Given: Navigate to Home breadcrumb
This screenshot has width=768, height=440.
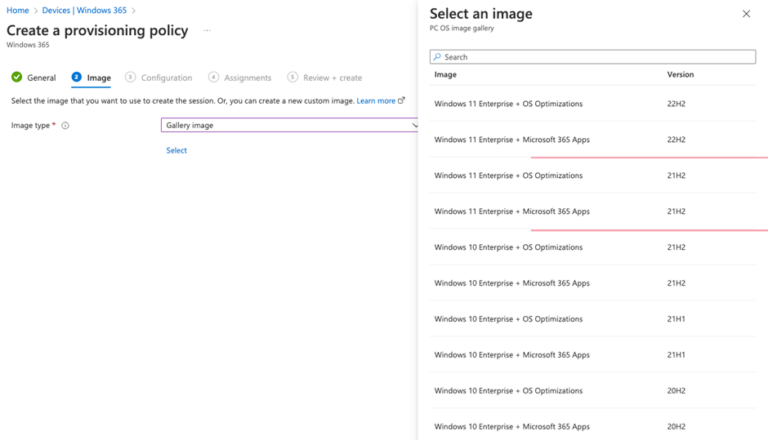Looking at the screenshot, I should click(x=17, y=11).
